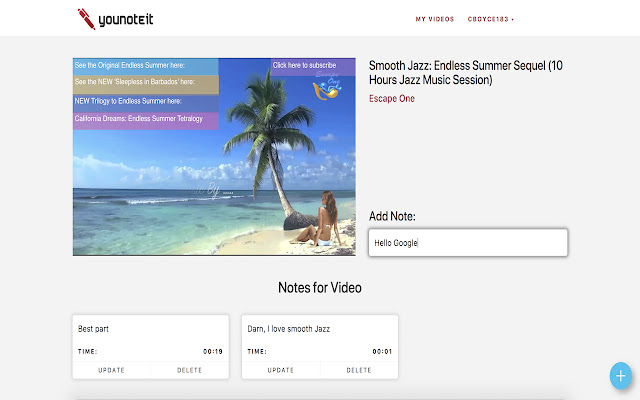Click 'See the NEW Sleepless in Barbados' annotation
Screen dimensions: 640x400
click(x=146, y=84)
